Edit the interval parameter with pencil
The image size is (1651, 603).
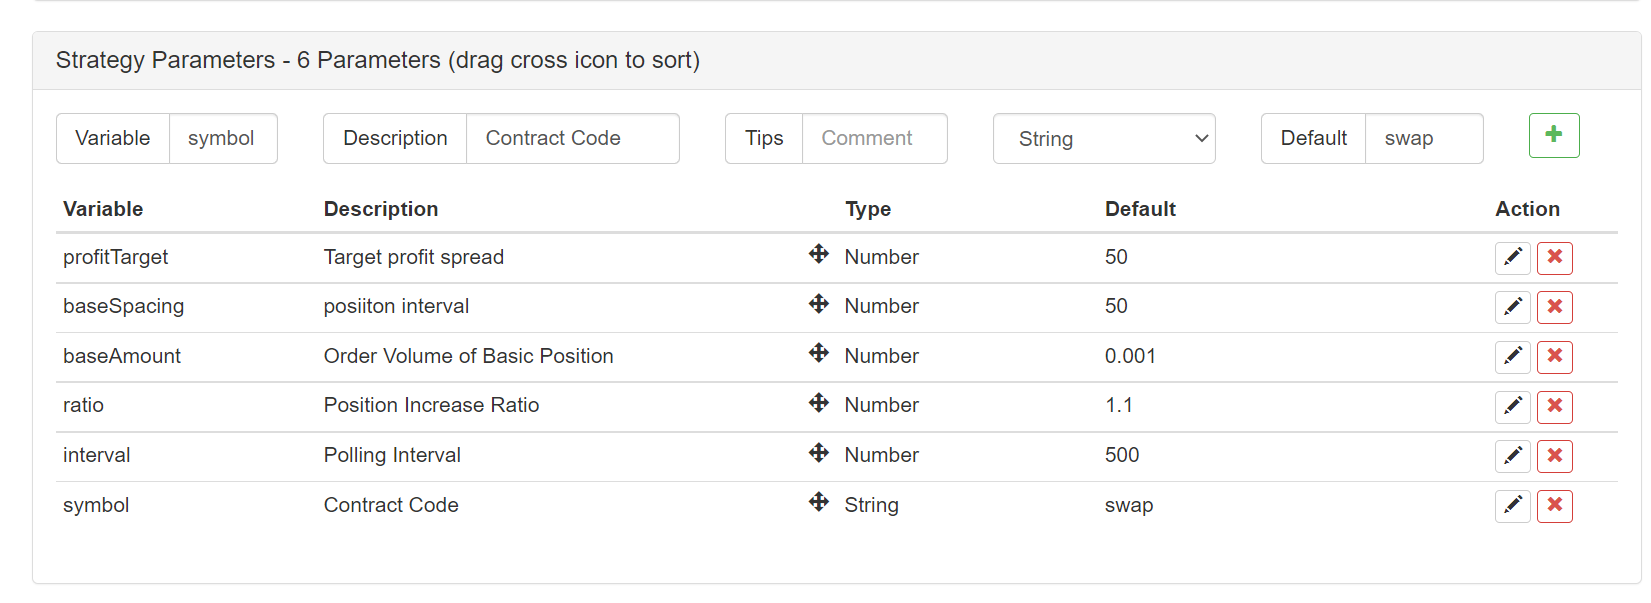(x=1512, y=456)
